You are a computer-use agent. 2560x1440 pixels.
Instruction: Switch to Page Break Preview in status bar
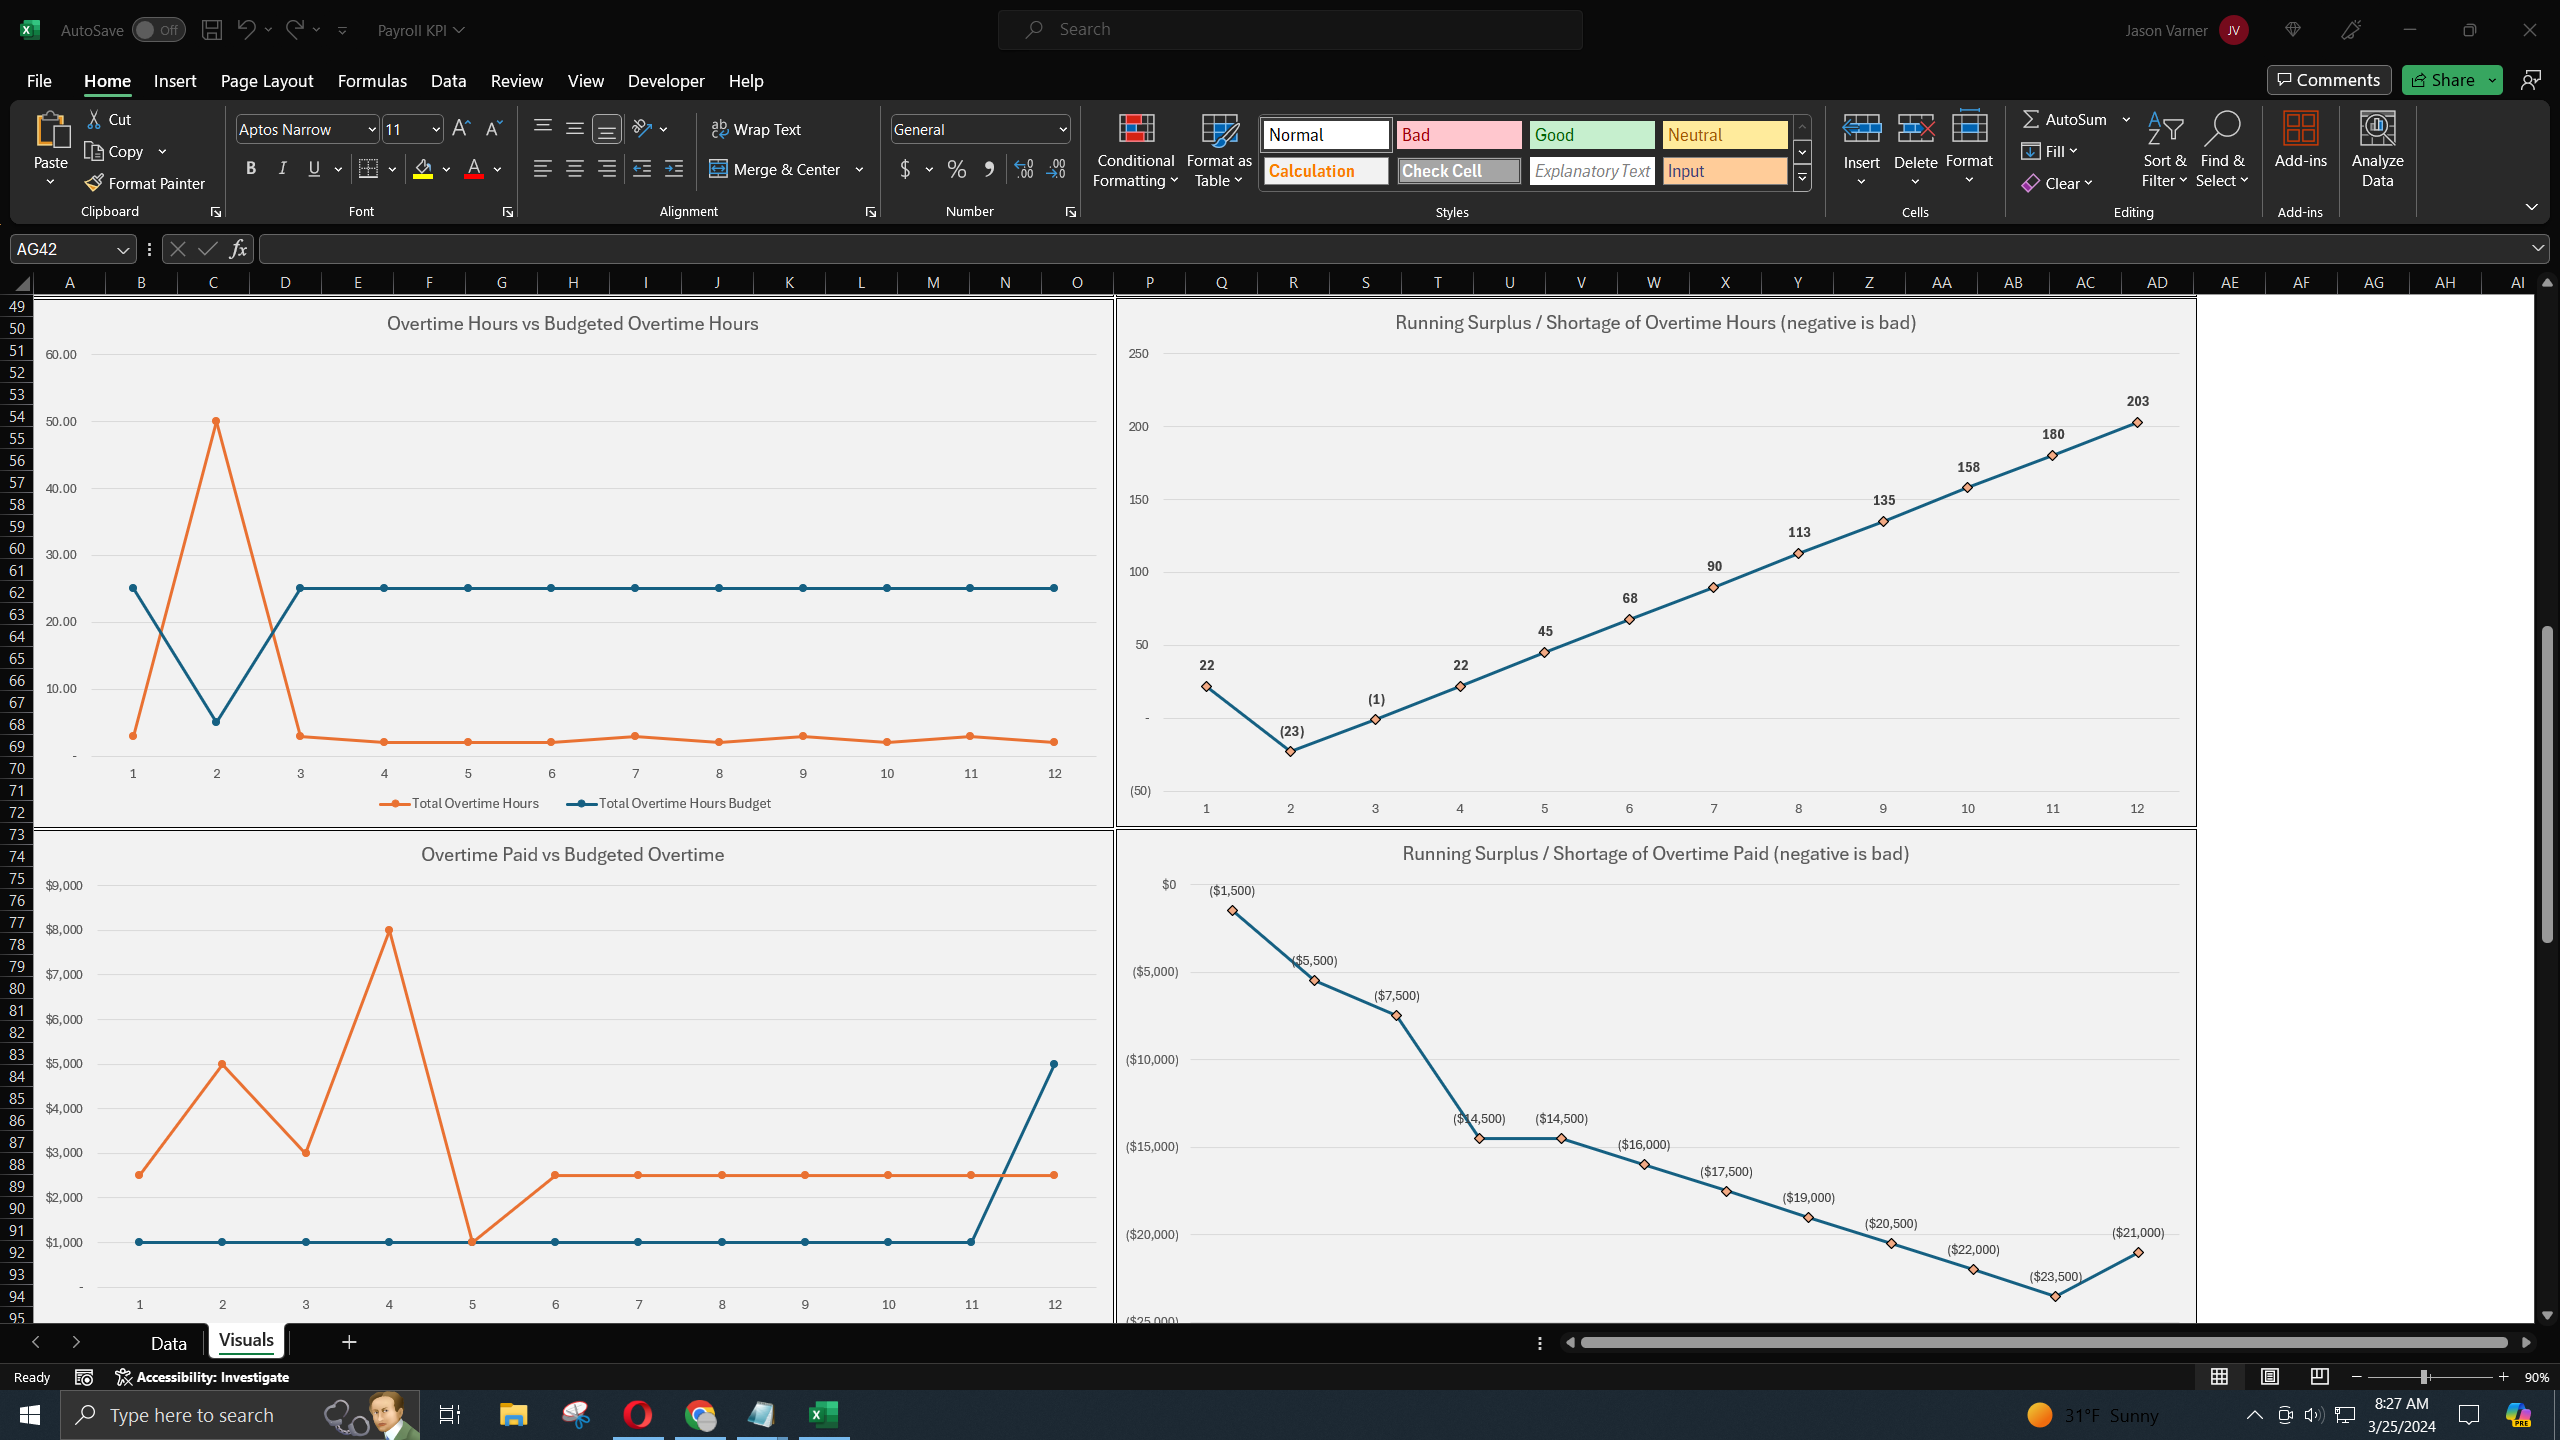[x=2320, y=1377]
